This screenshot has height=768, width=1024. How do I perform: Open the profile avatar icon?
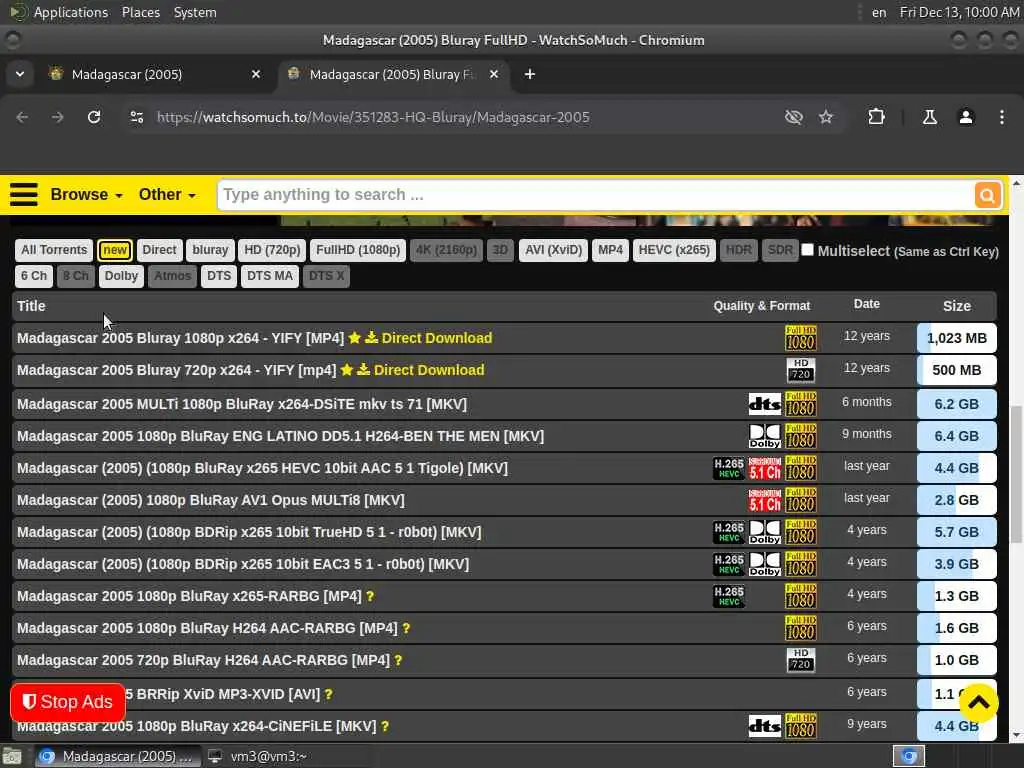pos(966,117)
